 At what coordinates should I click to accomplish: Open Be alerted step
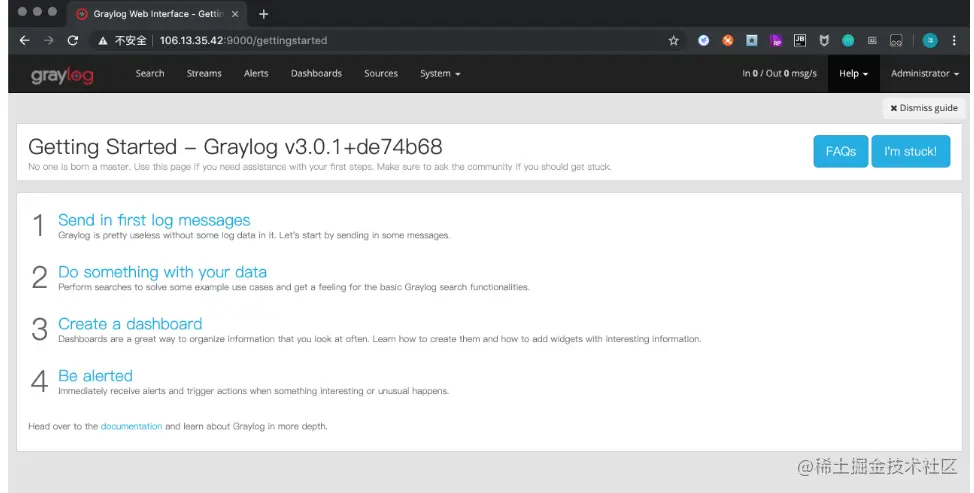point(95,376)
